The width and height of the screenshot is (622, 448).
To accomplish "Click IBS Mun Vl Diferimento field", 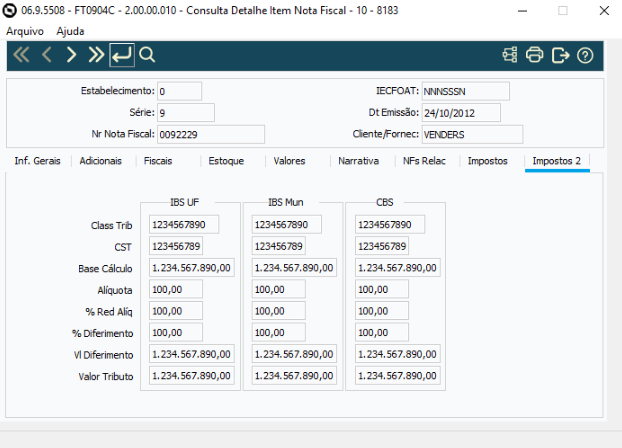I will pyautogui.click(x=294, y=354).
